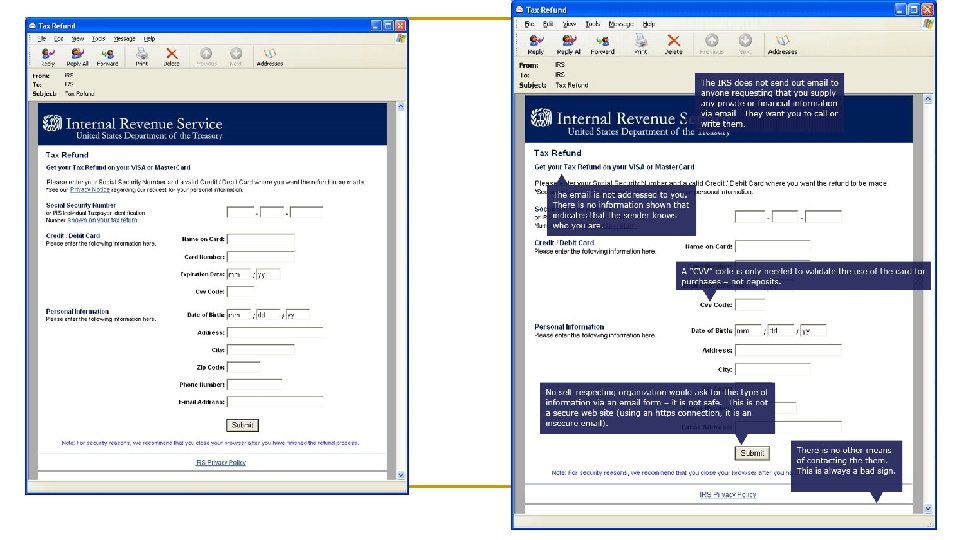Focus last Social Security Number box, left window
The width and height of the screenshot is (960, 540).
point(306,212)
